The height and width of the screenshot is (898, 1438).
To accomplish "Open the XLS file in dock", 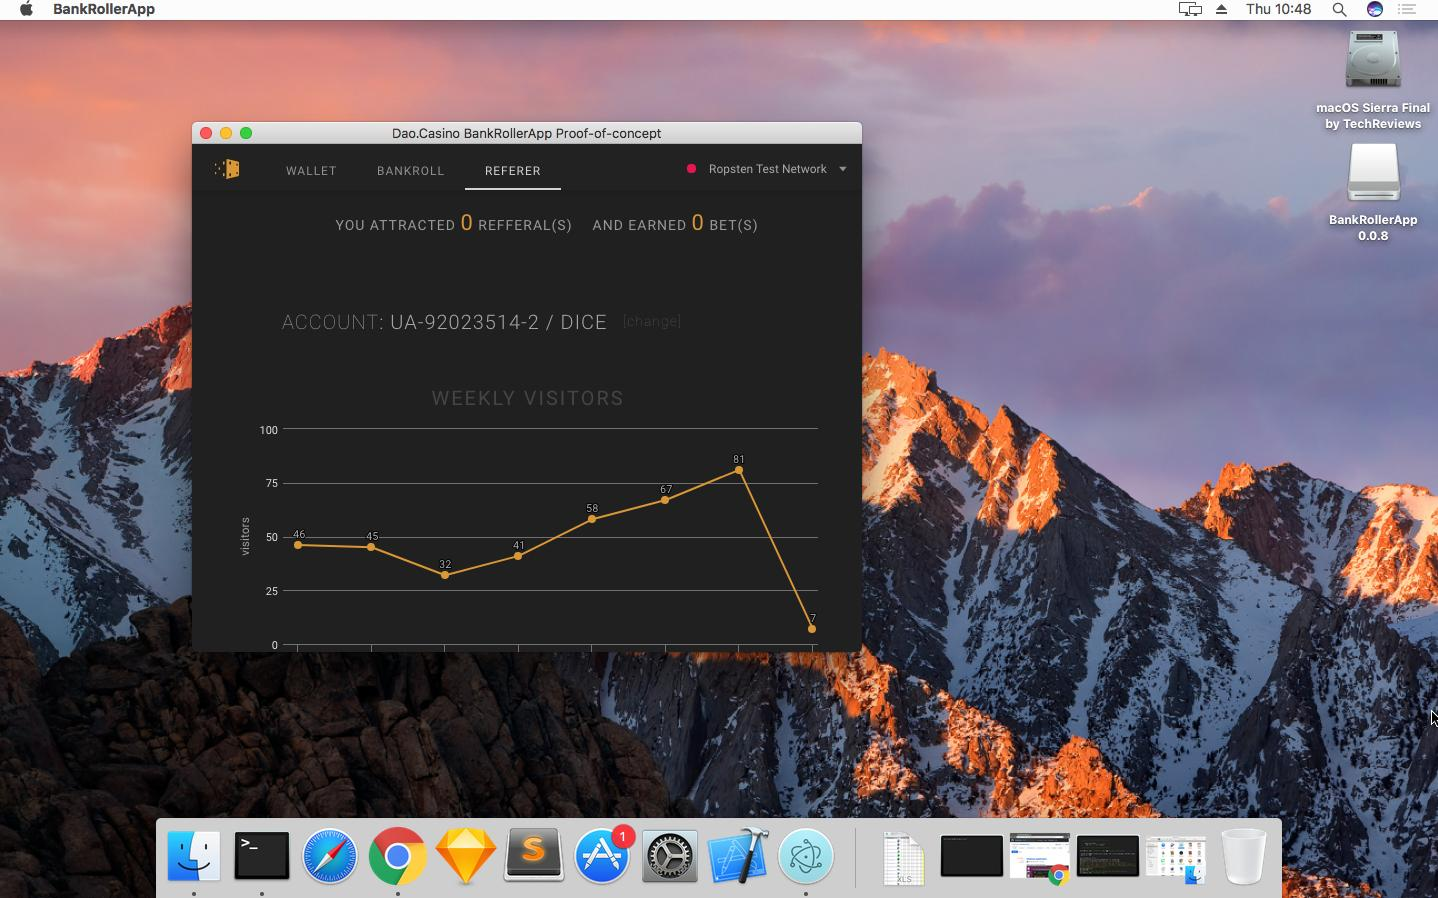I will coord(903,858).
